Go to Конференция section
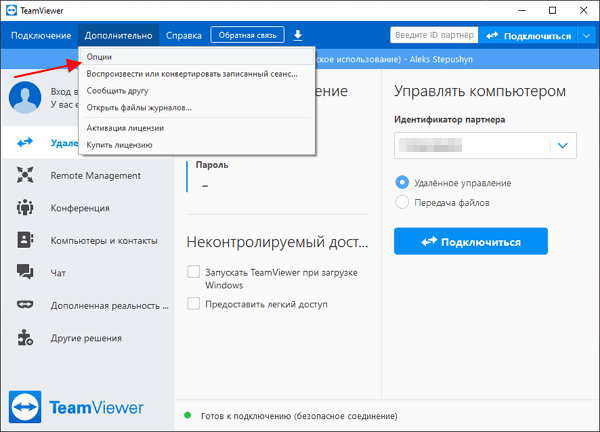The width and height of the screenshot is (600, 432). coord(88,208)
